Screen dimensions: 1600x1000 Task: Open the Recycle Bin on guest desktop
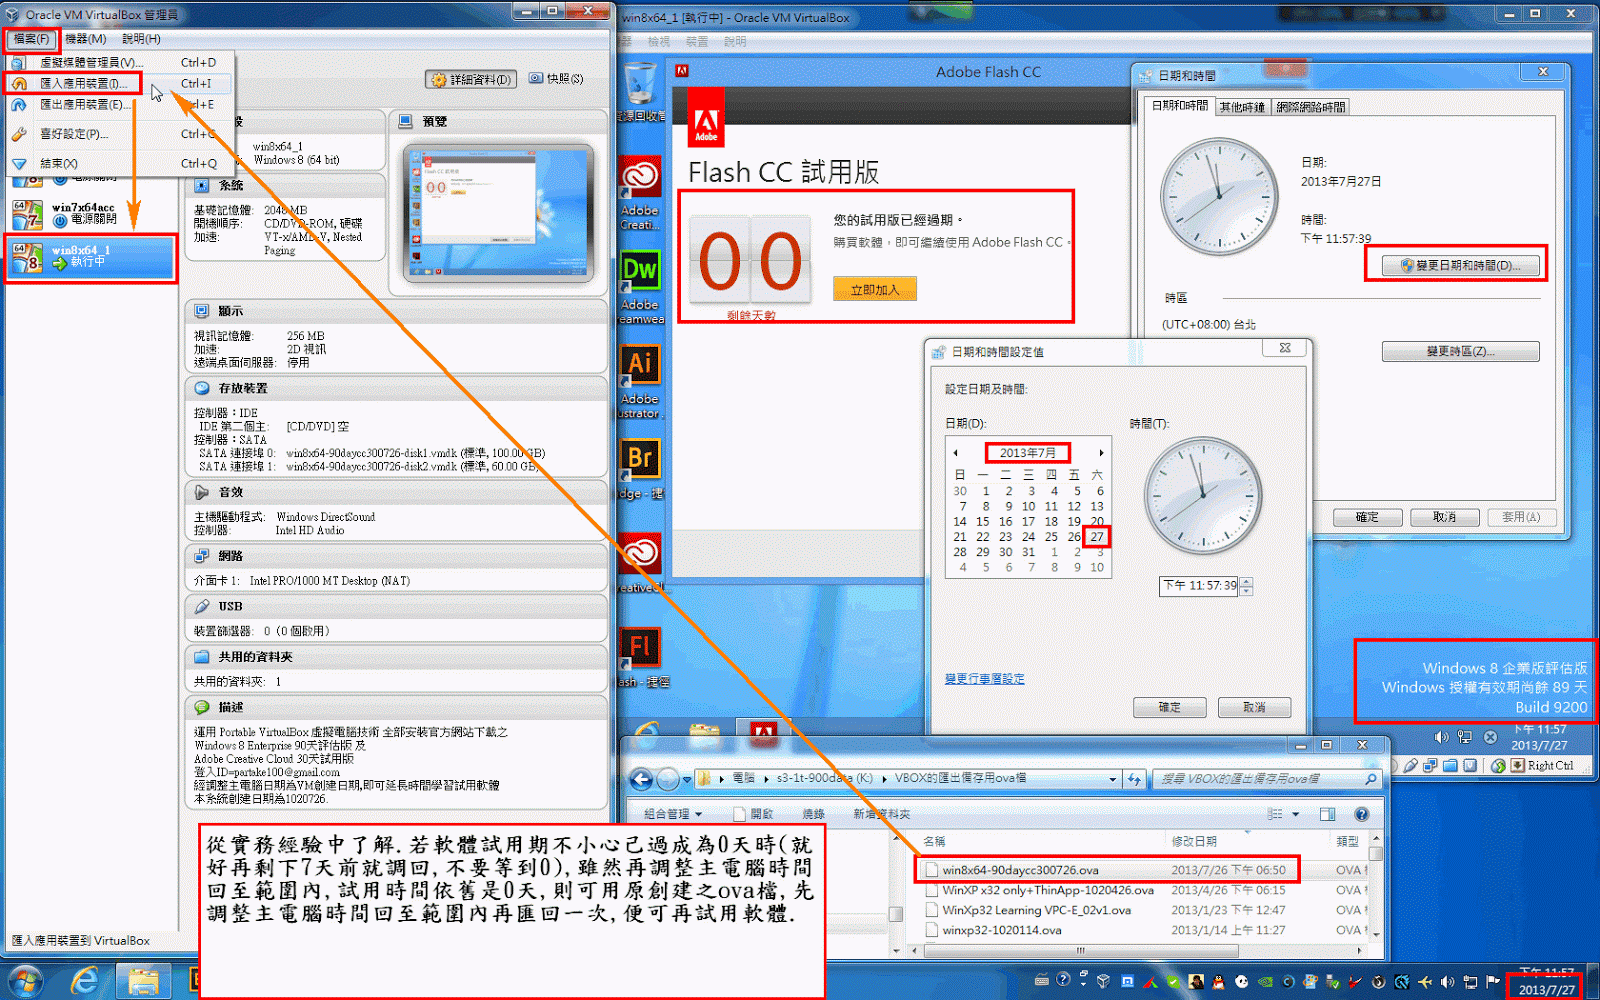click(640, 92)
